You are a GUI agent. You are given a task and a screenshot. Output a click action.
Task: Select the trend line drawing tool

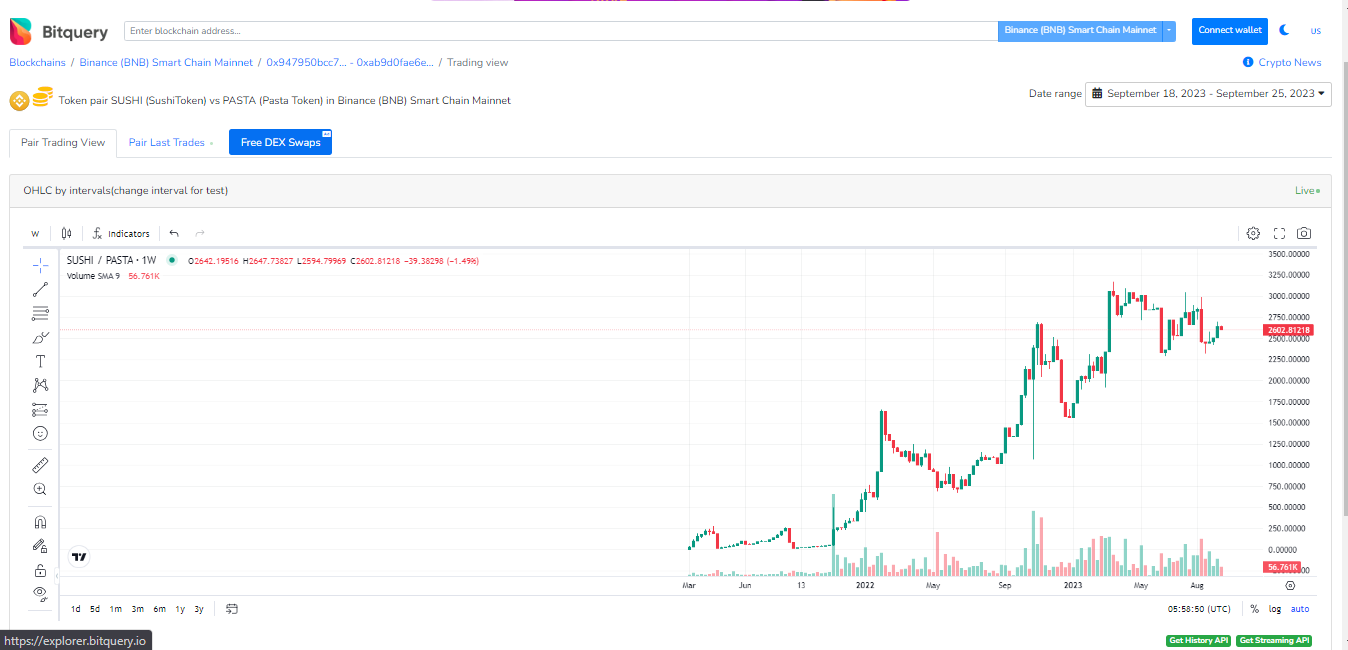pos(40,289)
